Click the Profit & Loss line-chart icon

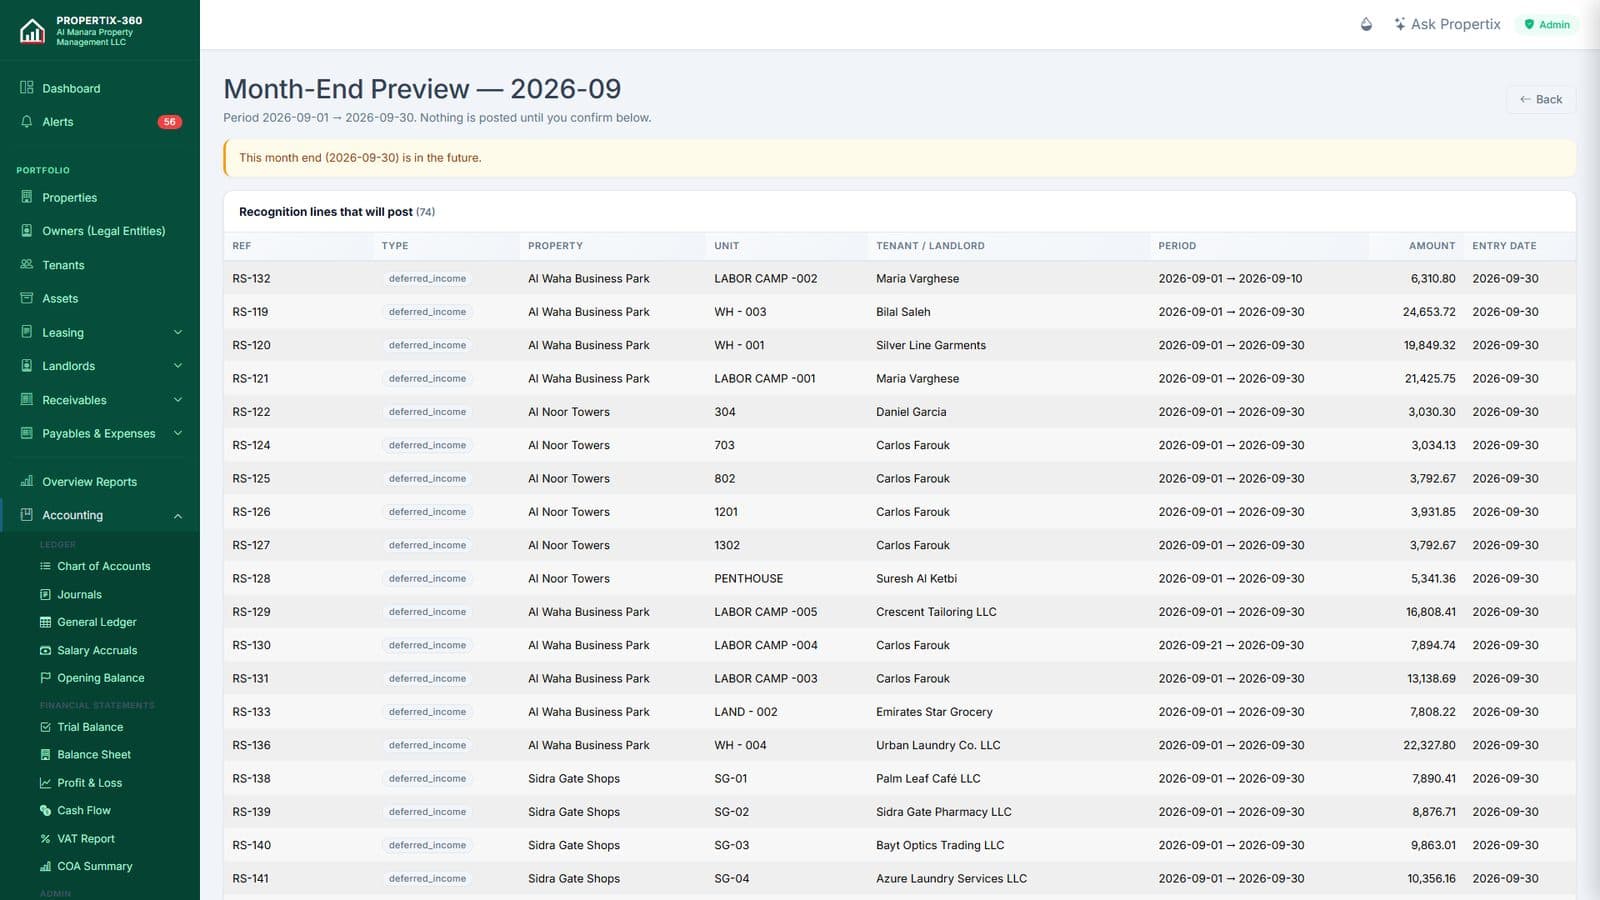[45, 783]
